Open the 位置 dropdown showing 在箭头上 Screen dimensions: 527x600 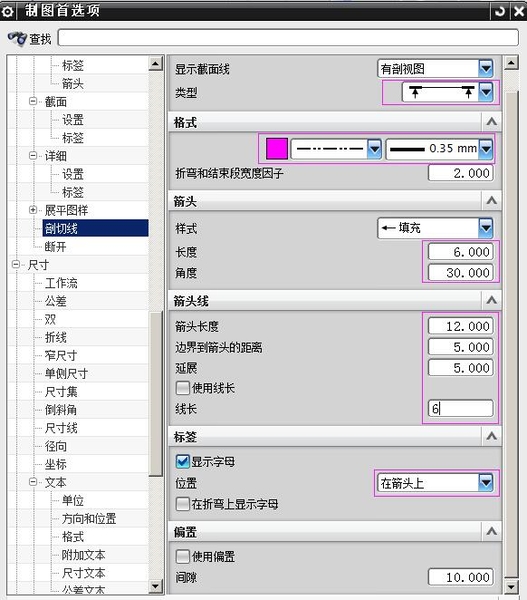pos(485,483)
